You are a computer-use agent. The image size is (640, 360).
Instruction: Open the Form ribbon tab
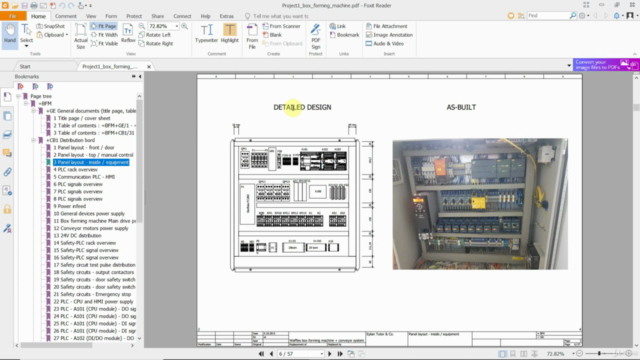[111, 16]
